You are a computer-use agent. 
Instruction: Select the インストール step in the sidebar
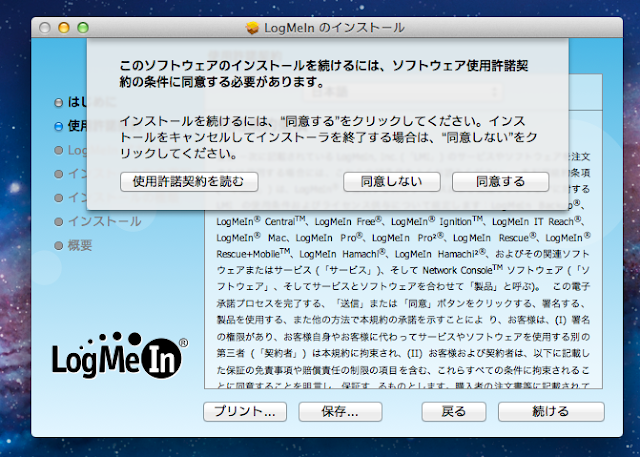point(98,221)
